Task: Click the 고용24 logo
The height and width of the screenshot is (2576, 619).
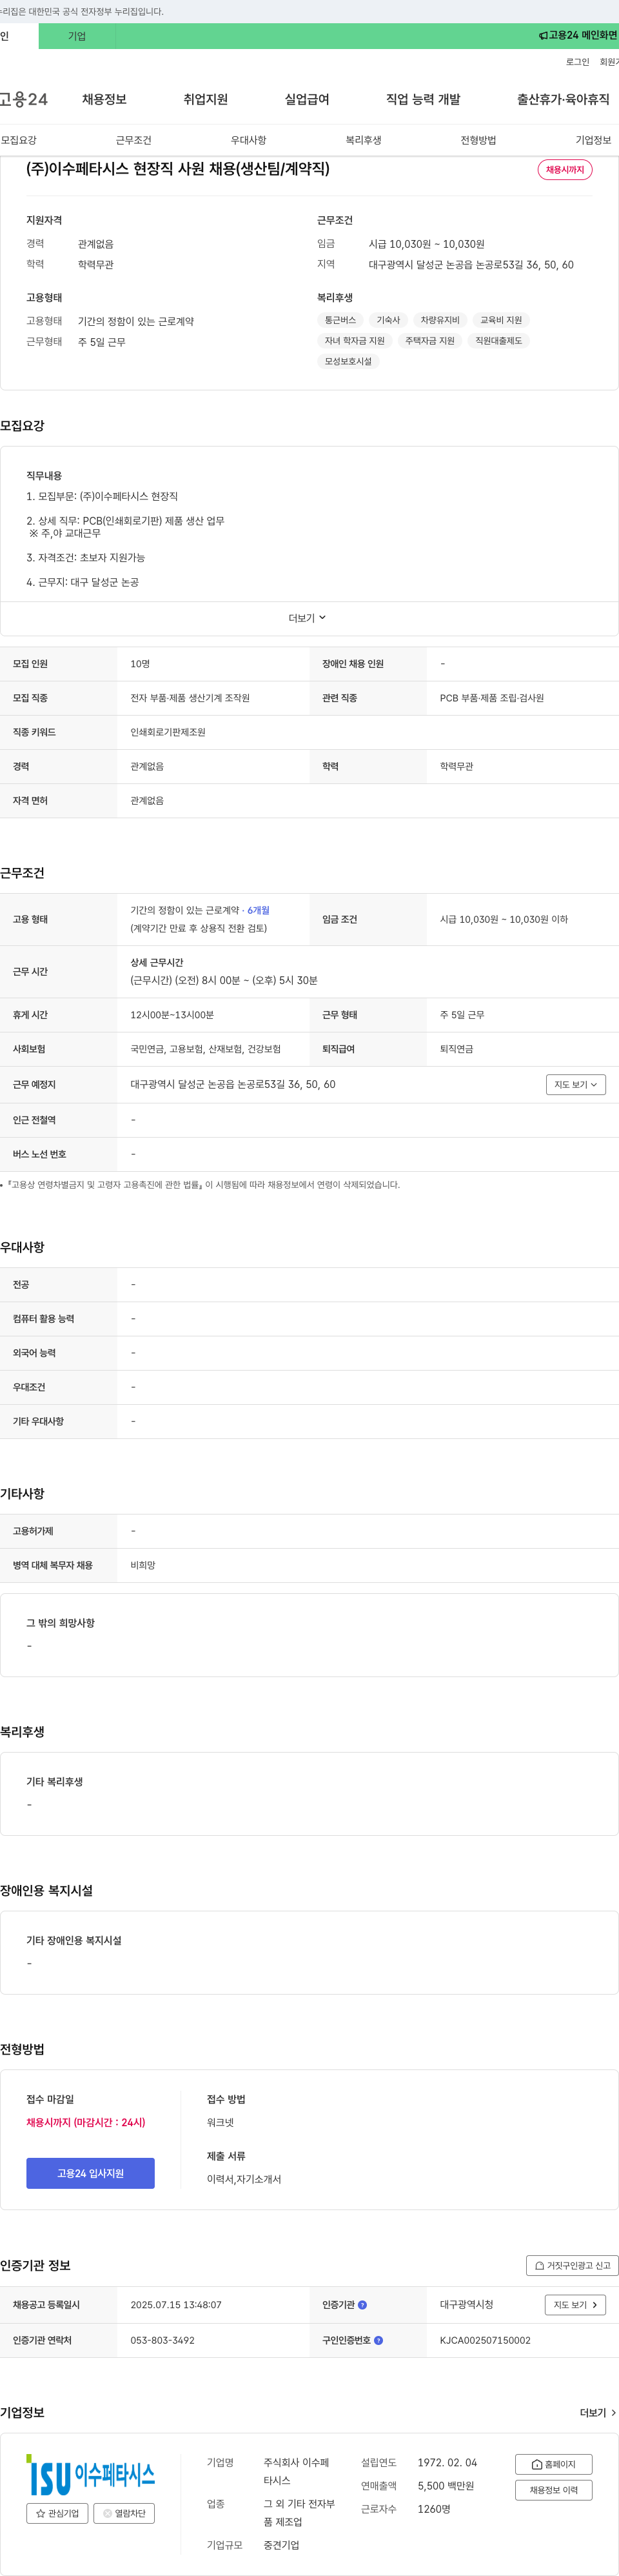Action: (x=24, y=99)
